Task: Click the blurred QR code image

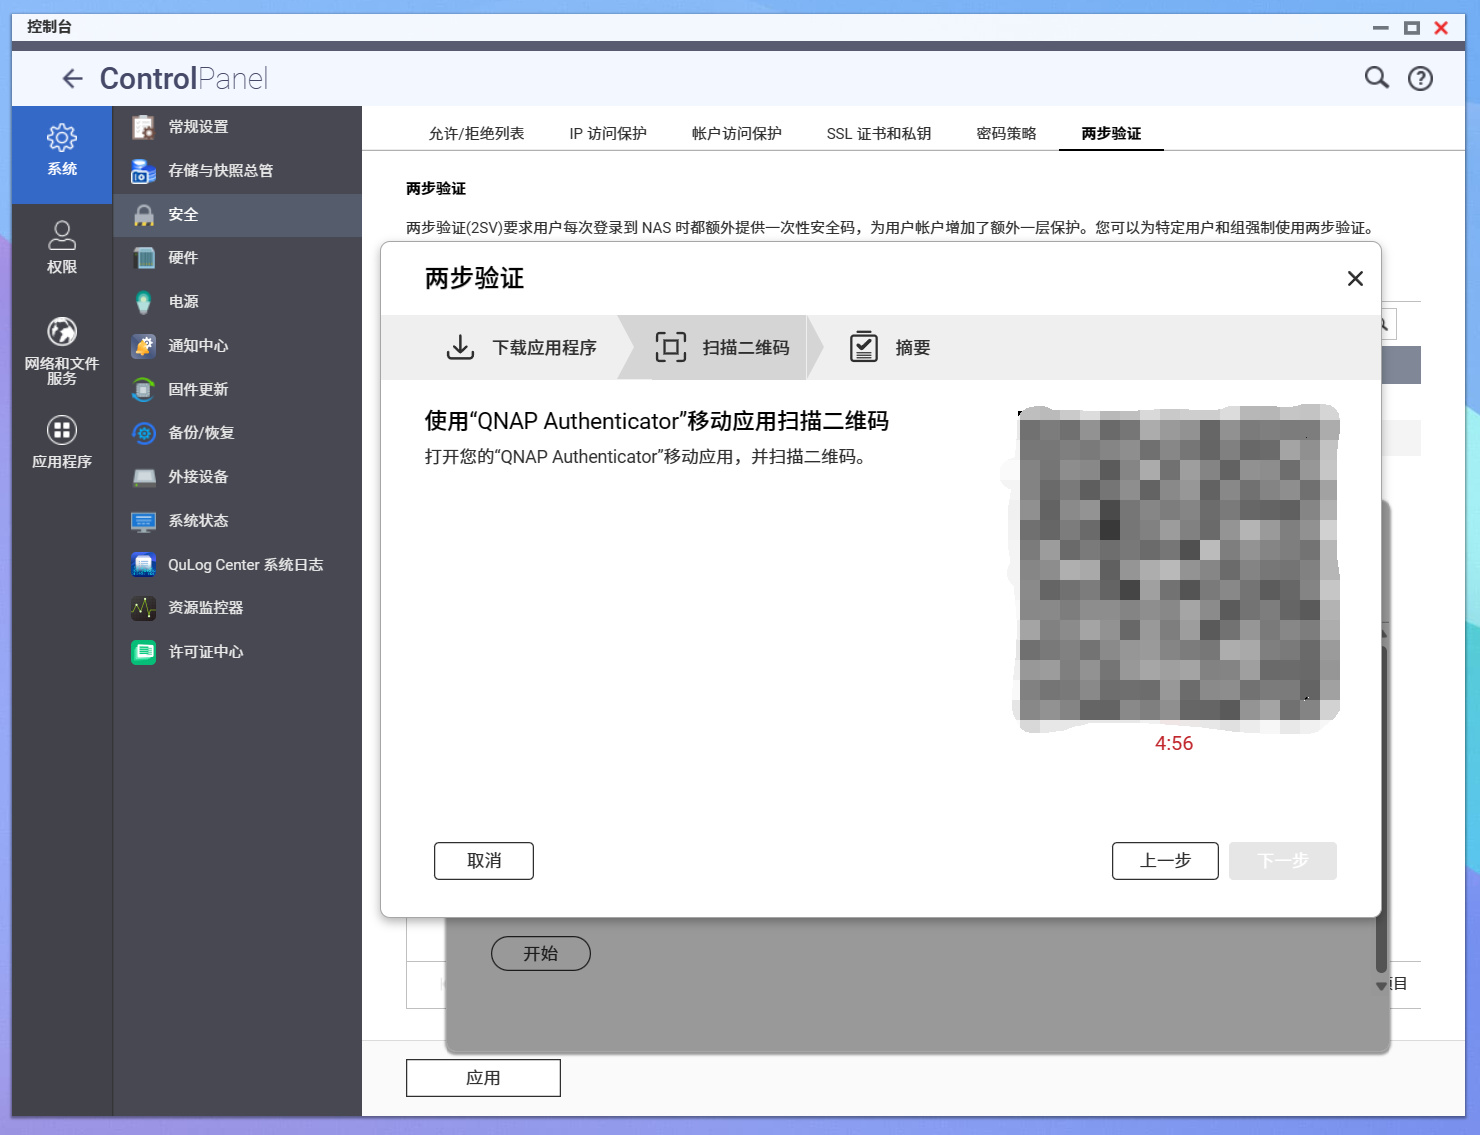Action: (1178, 567)
